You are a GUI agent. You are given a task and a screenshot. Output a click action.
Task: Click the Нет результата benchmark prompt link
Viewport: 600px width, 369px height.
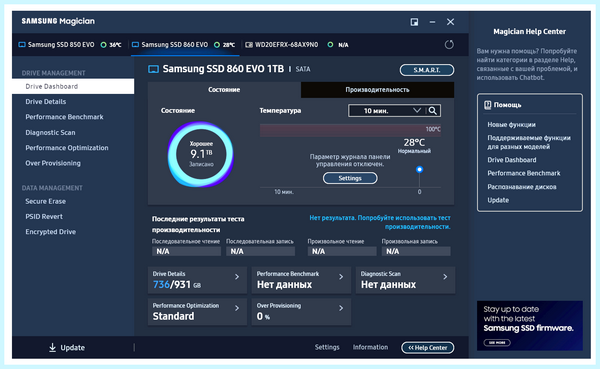pyautogui.click(x=380, y=222)
